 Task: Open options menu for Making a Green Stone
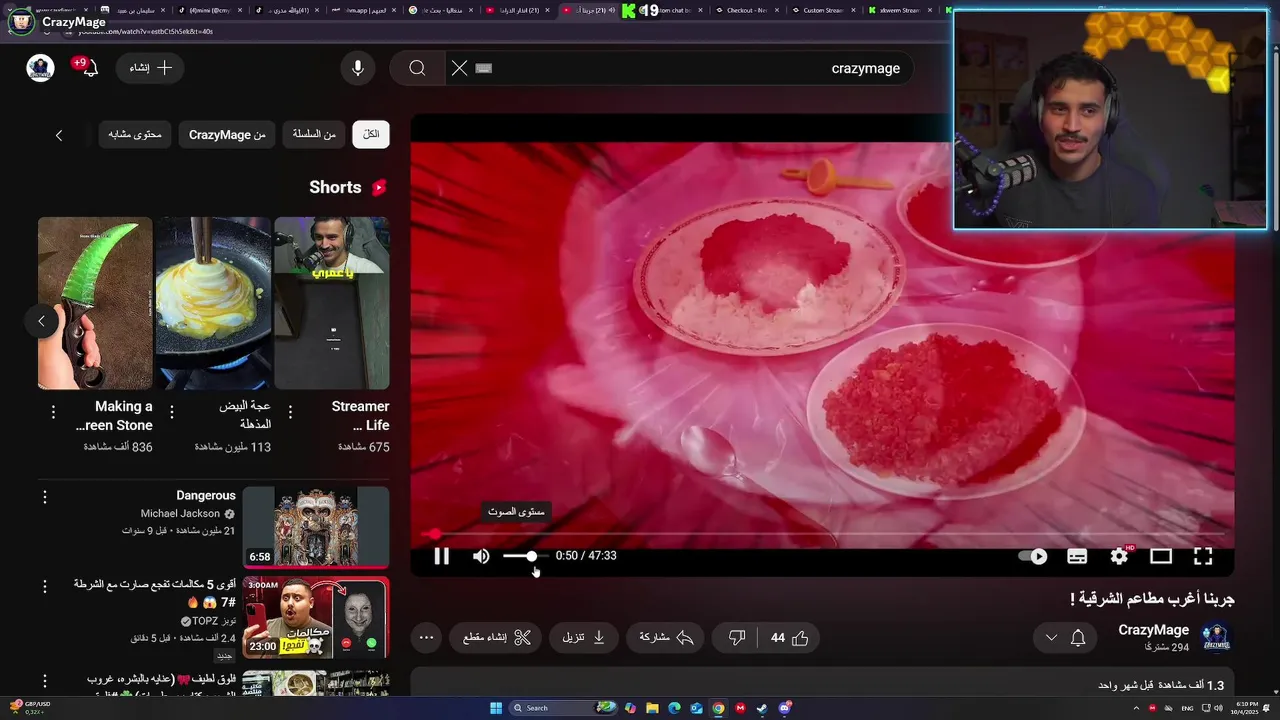click(53, 411)
